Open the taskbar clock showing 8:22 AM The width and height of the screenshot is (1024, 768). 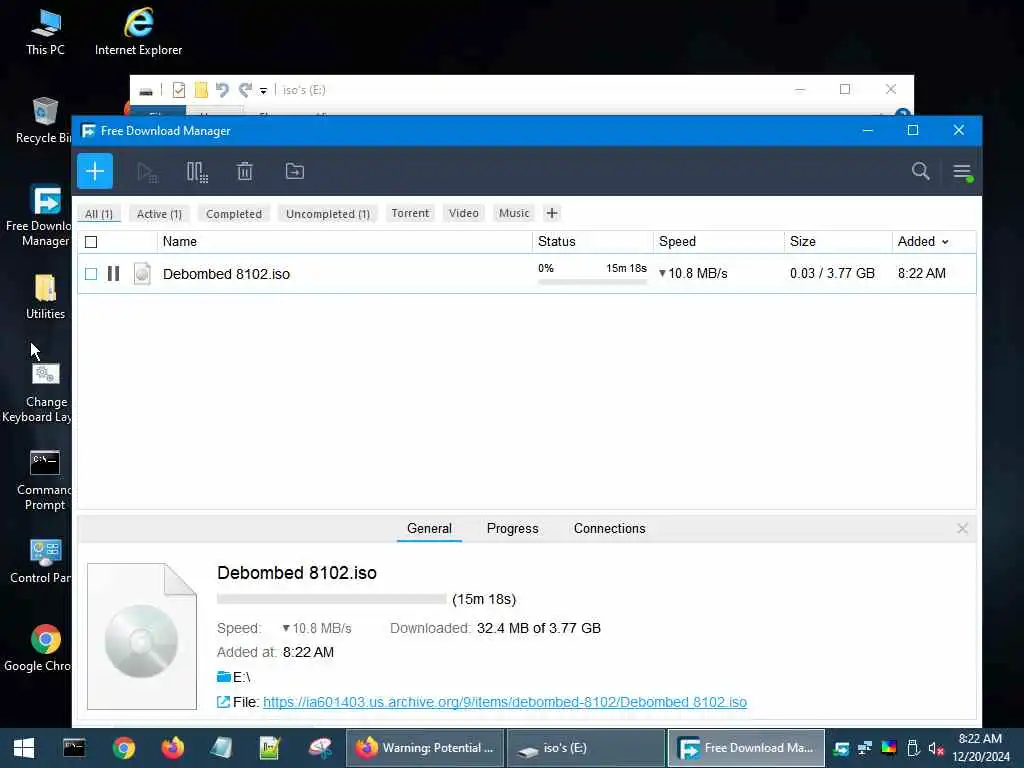point(980,748)
